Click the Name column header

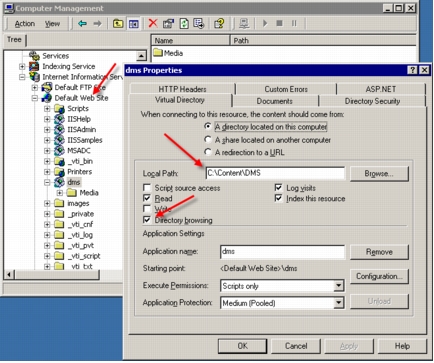(x=190, y=41)
